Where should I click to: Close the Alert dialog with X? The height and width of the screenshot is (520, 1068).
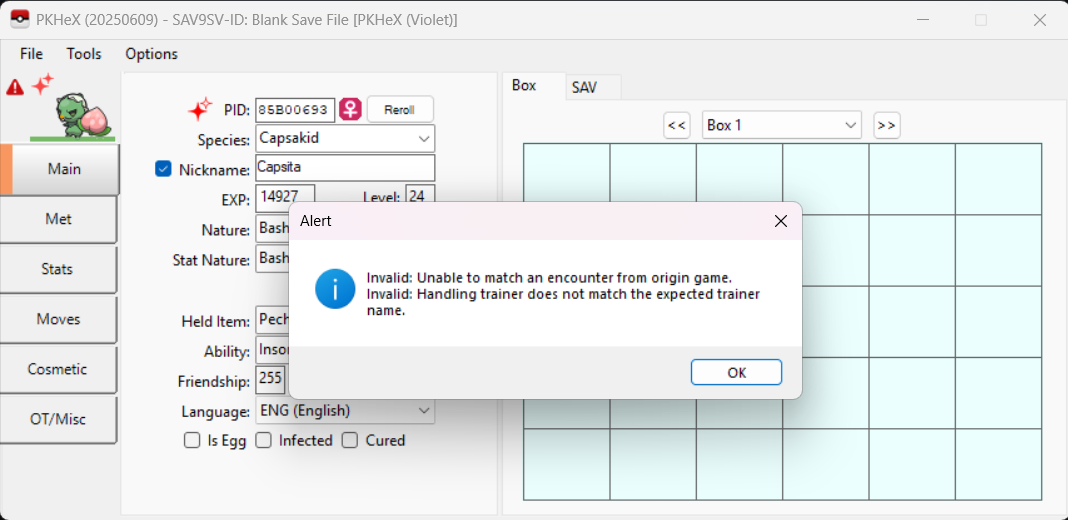pyautogui.click(x=781, y=221)
